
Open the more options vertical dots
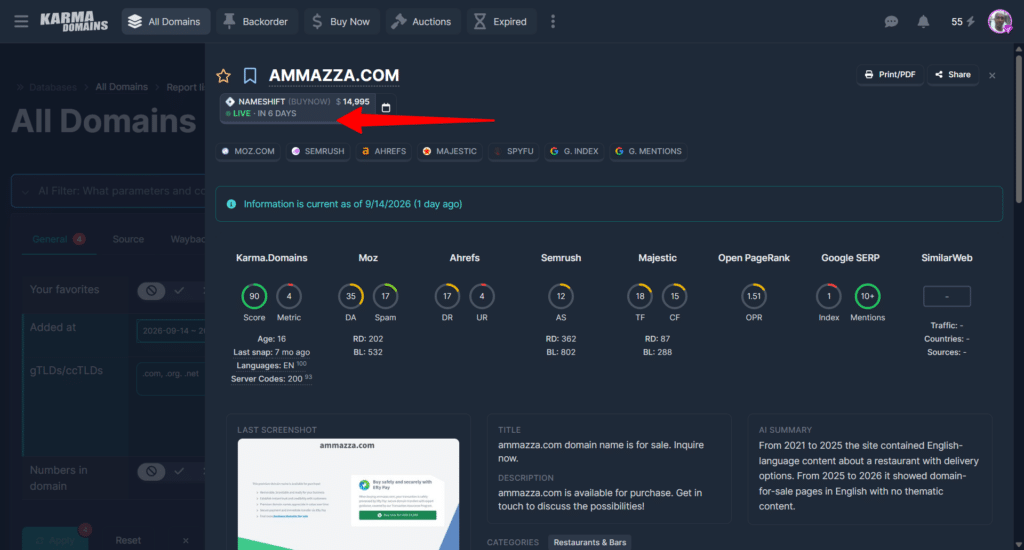click(x=553, y=22)
